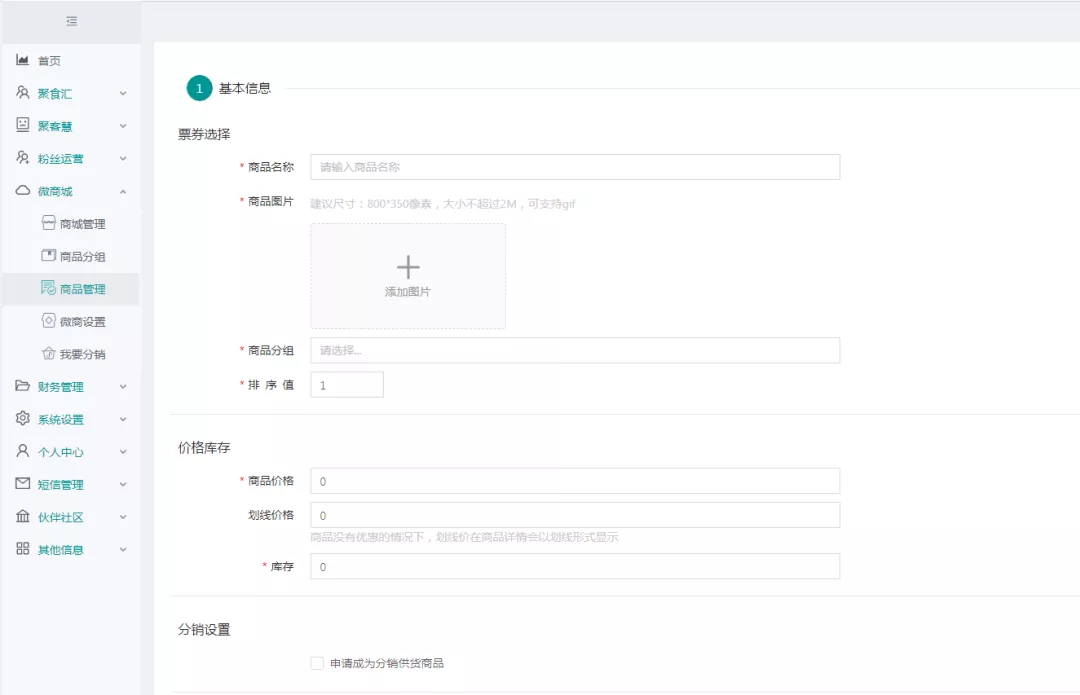The width and height of the screenshot is (1080, 695).
Task: Click the image size hint 建议尺寸 text
Action: click(x=442, y=204)
